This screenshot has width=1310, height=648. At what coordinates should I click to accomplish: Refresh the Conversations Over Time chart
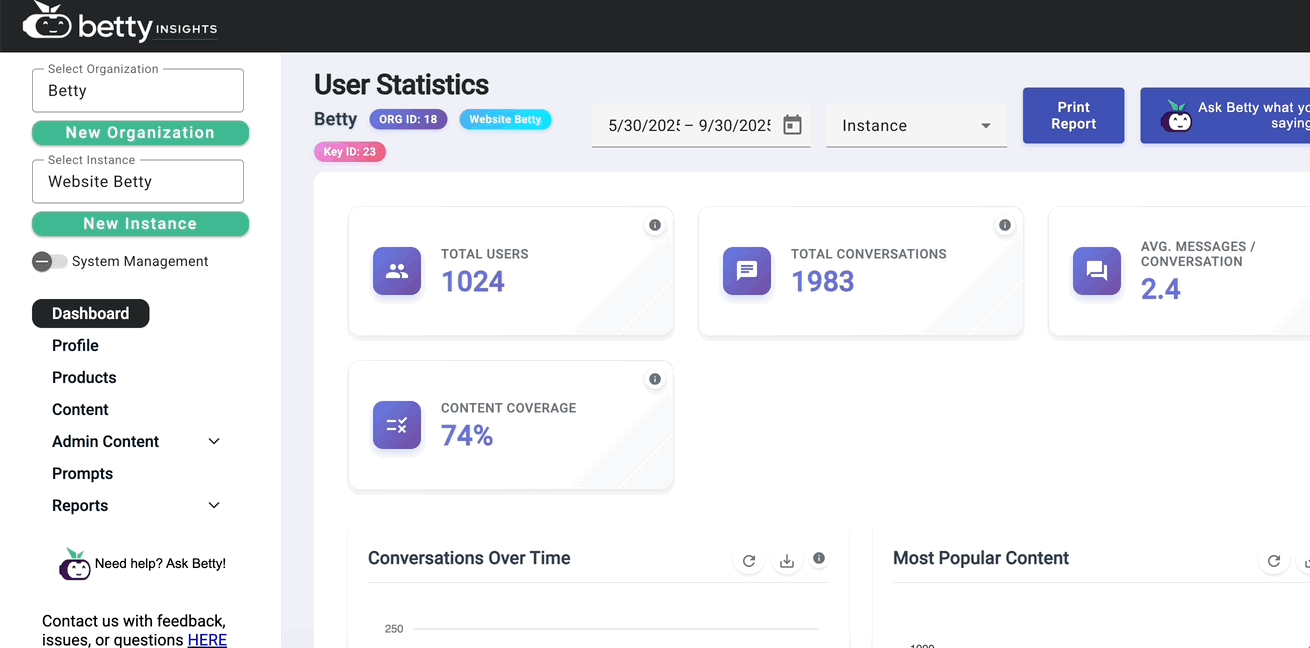click(749, 561)
